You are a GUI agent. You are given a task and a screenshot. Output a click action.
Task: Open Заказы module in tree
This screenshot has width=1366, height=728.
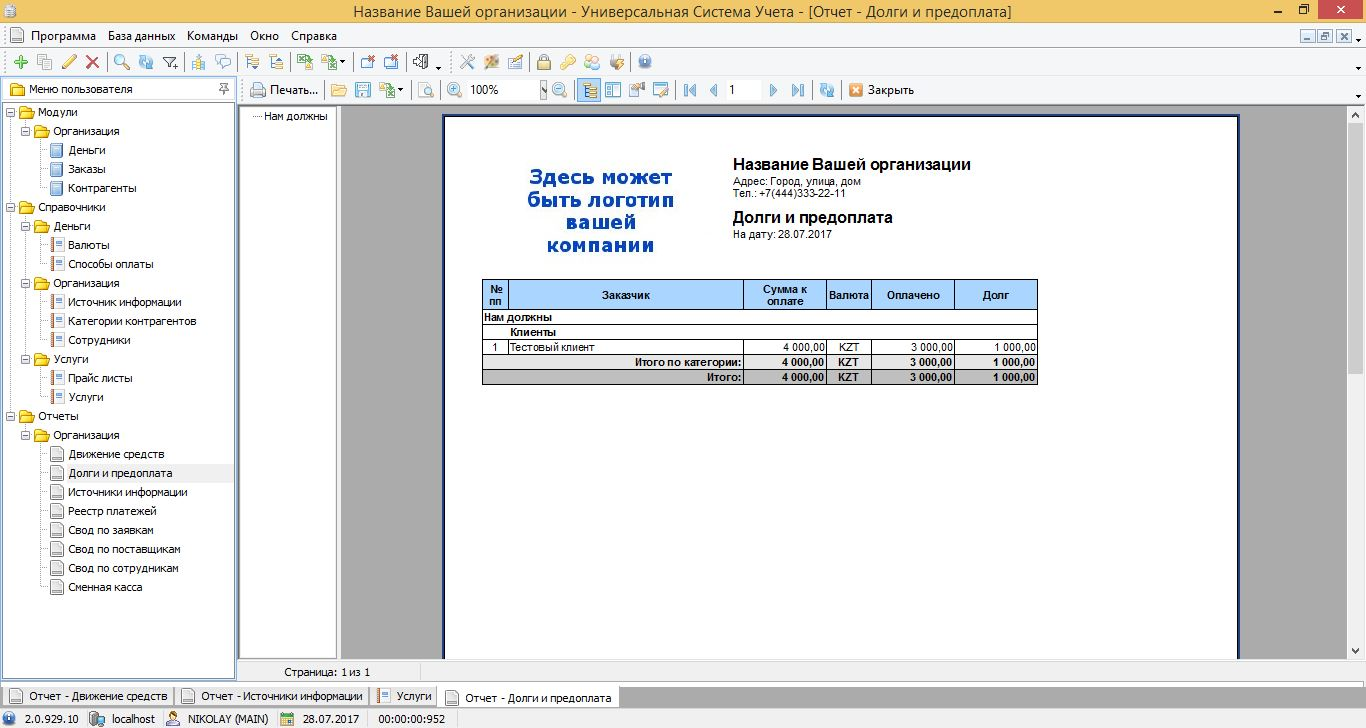(x=87, y=169)
